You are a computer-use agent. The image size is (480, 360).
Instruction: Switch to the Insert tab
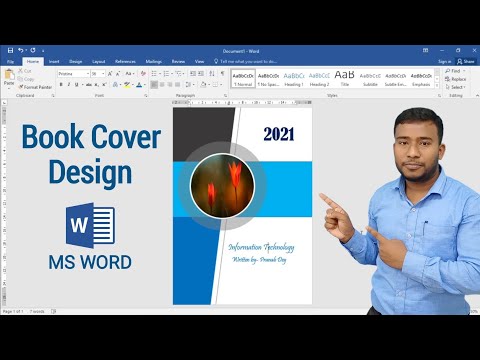coord(54,62)
